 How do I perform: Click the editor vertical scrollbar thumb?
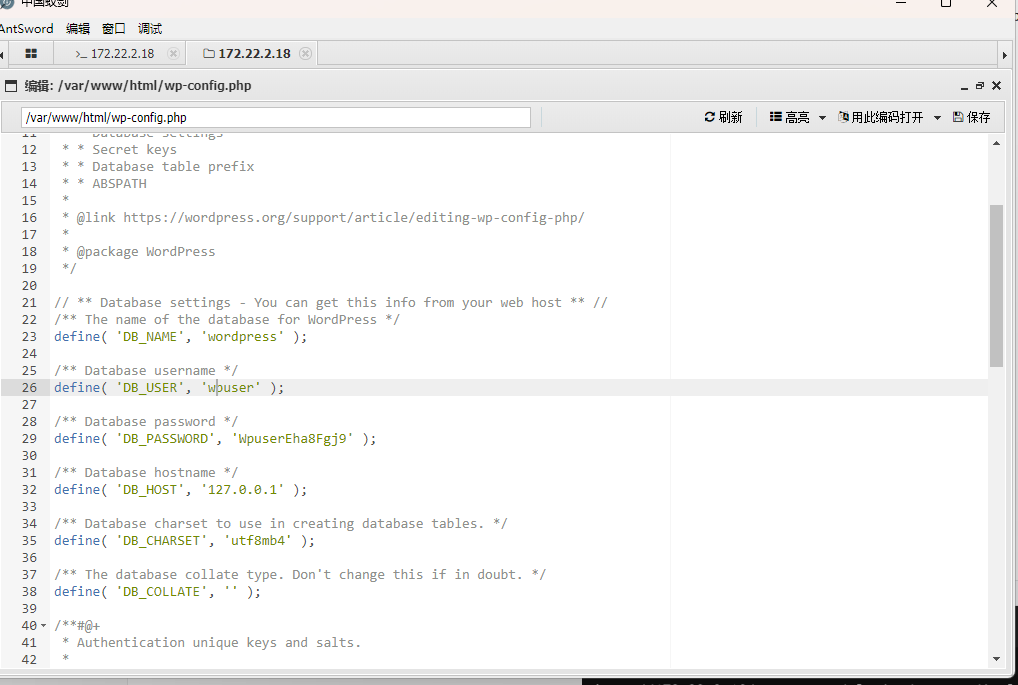[995, 285]
